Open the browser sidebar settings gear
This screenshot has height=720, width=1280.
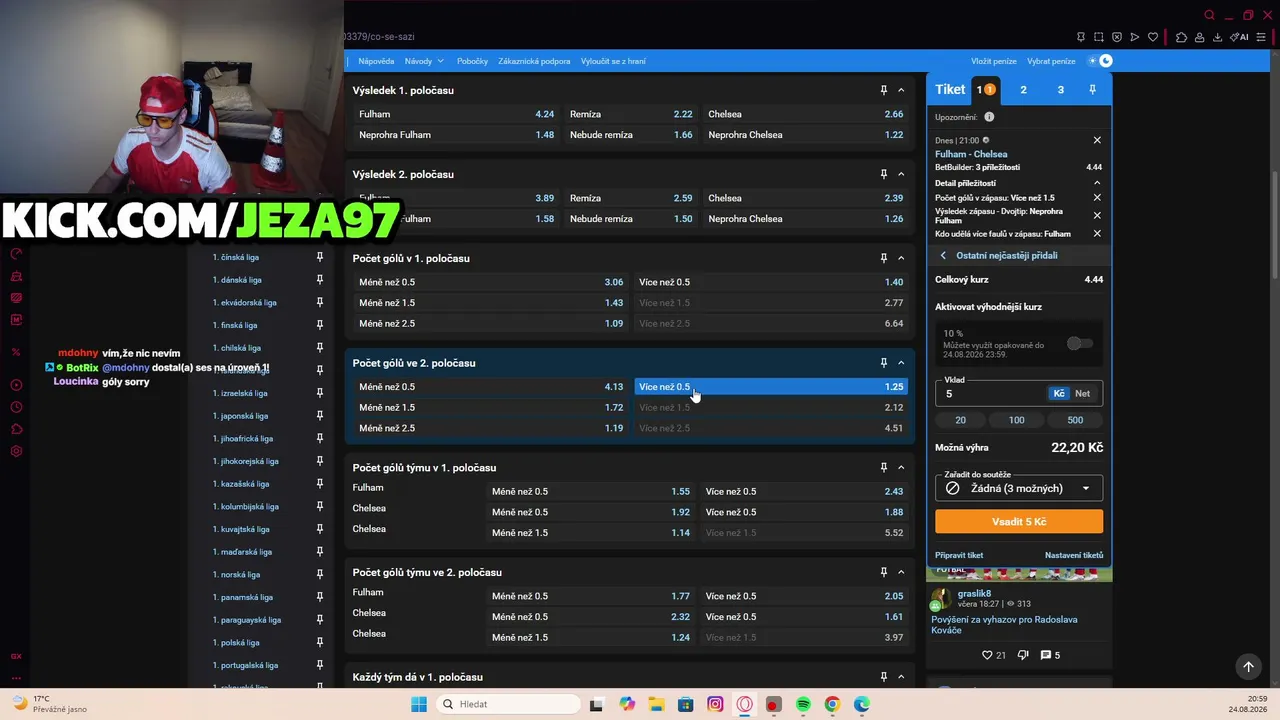coord(16,452)
